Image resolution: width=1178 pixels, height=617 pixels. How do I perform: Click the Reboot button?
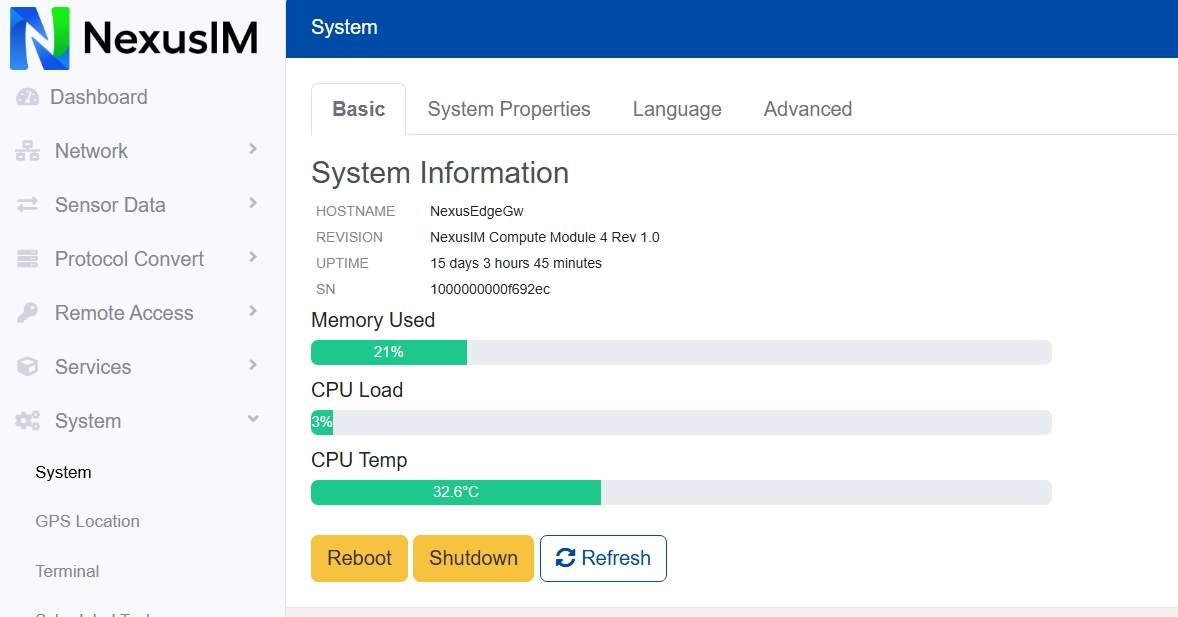359,558
